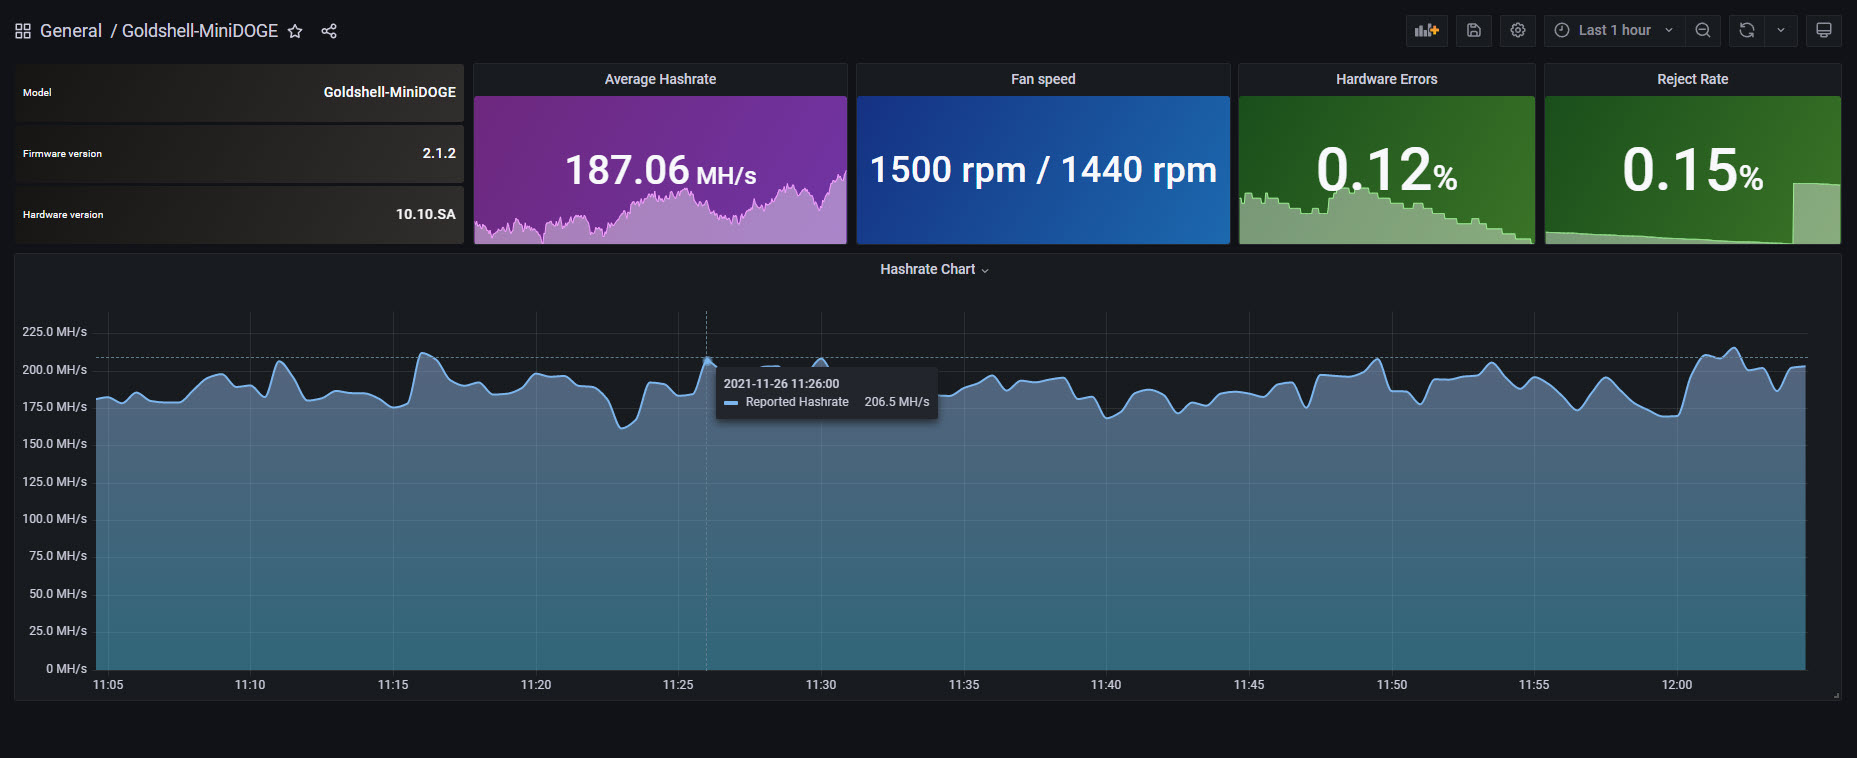Open the Last 1 hour time picker
The width and height of the screenshot is (1857, 758).
pos(1614,30)
